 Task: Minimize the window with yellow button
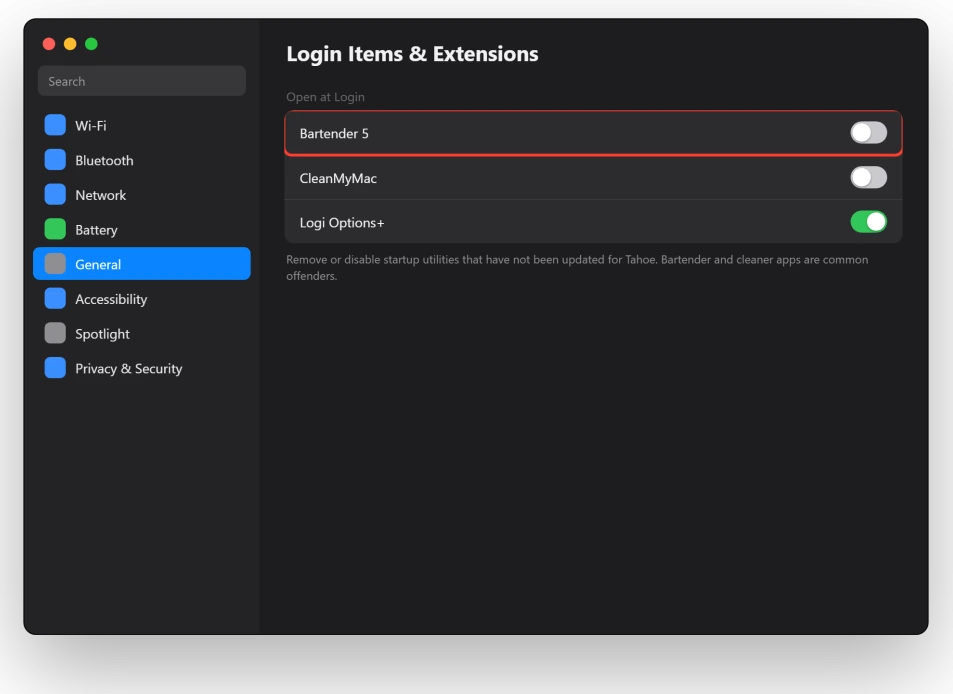(70, 44)
